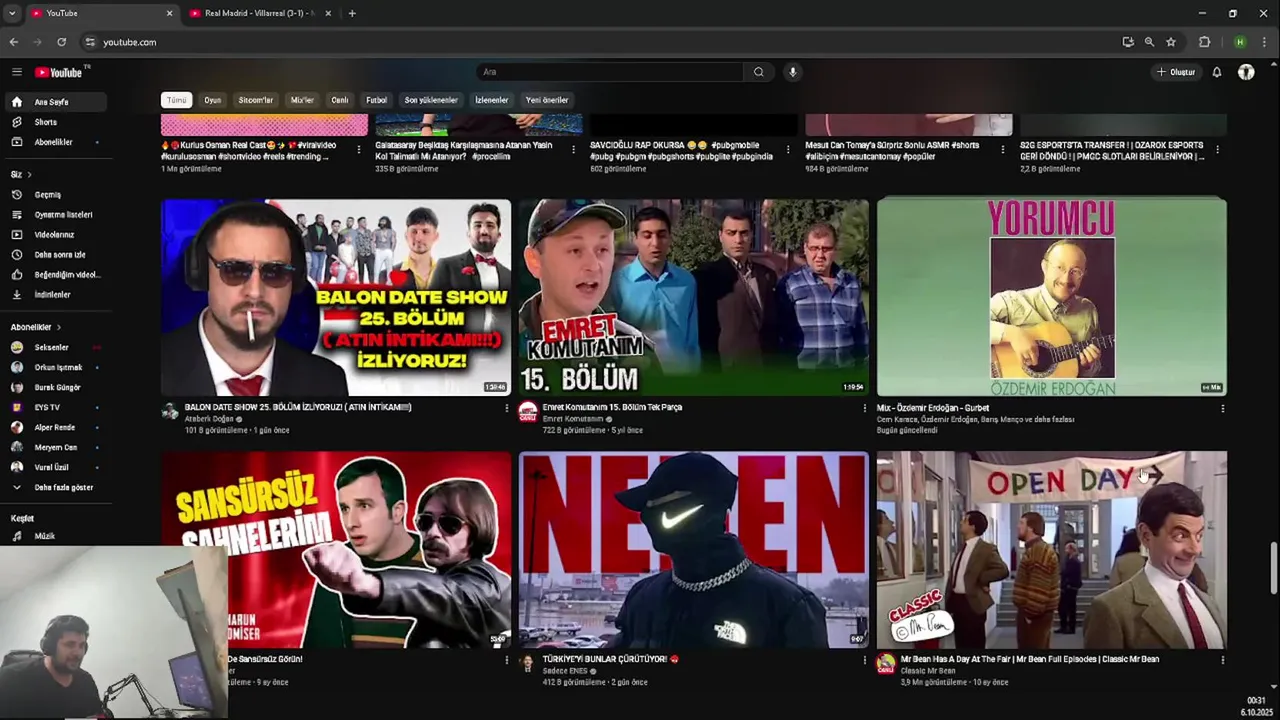Screen dimensions: 1280x720
Task: Open options menu for Balon Date Show video
Action: pos(506,408)
